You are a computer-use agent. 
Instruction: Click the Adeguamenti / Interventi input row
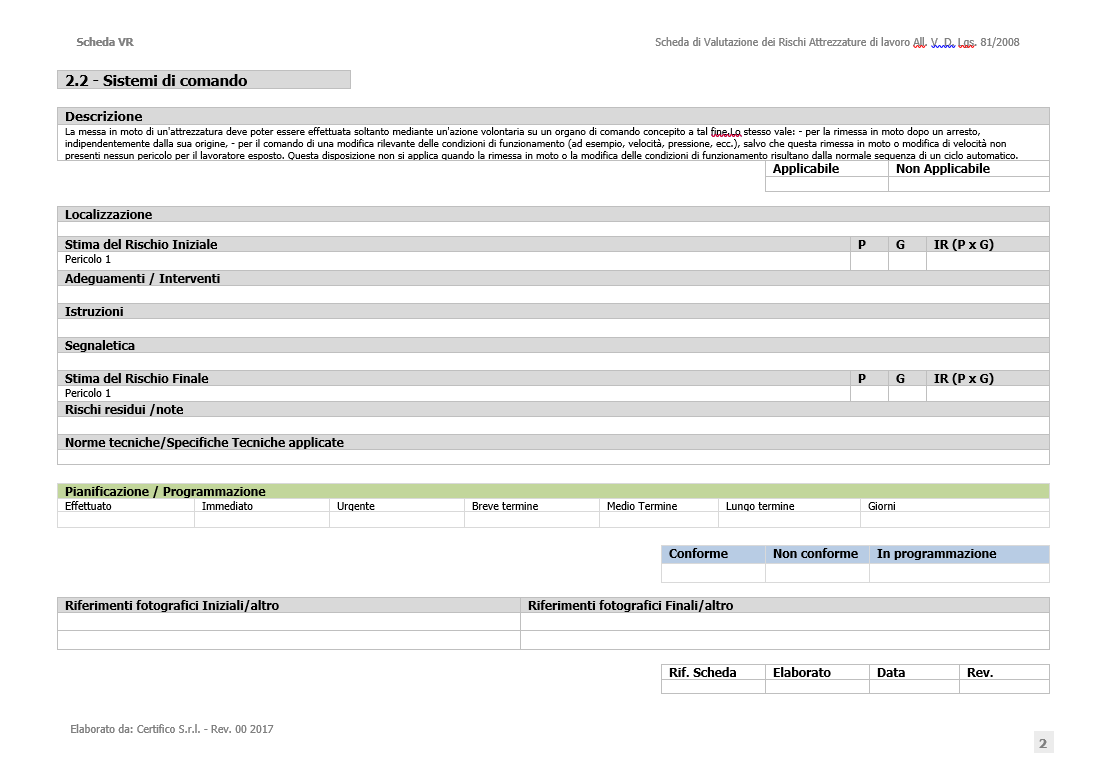(553, 294)
